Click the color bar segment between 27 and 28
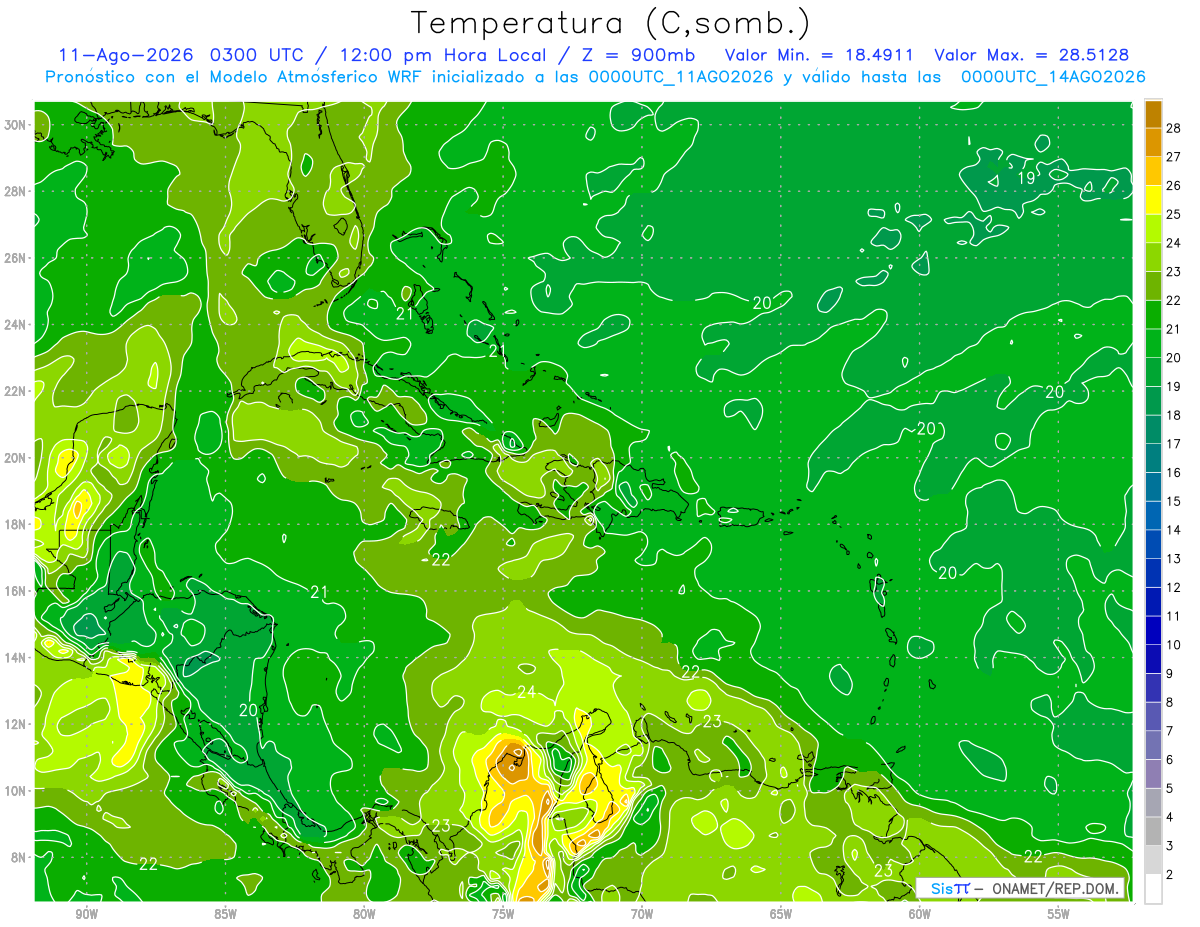This screenshot has width=1200, height=927. pyautogui.click(x=1153, y=143)
